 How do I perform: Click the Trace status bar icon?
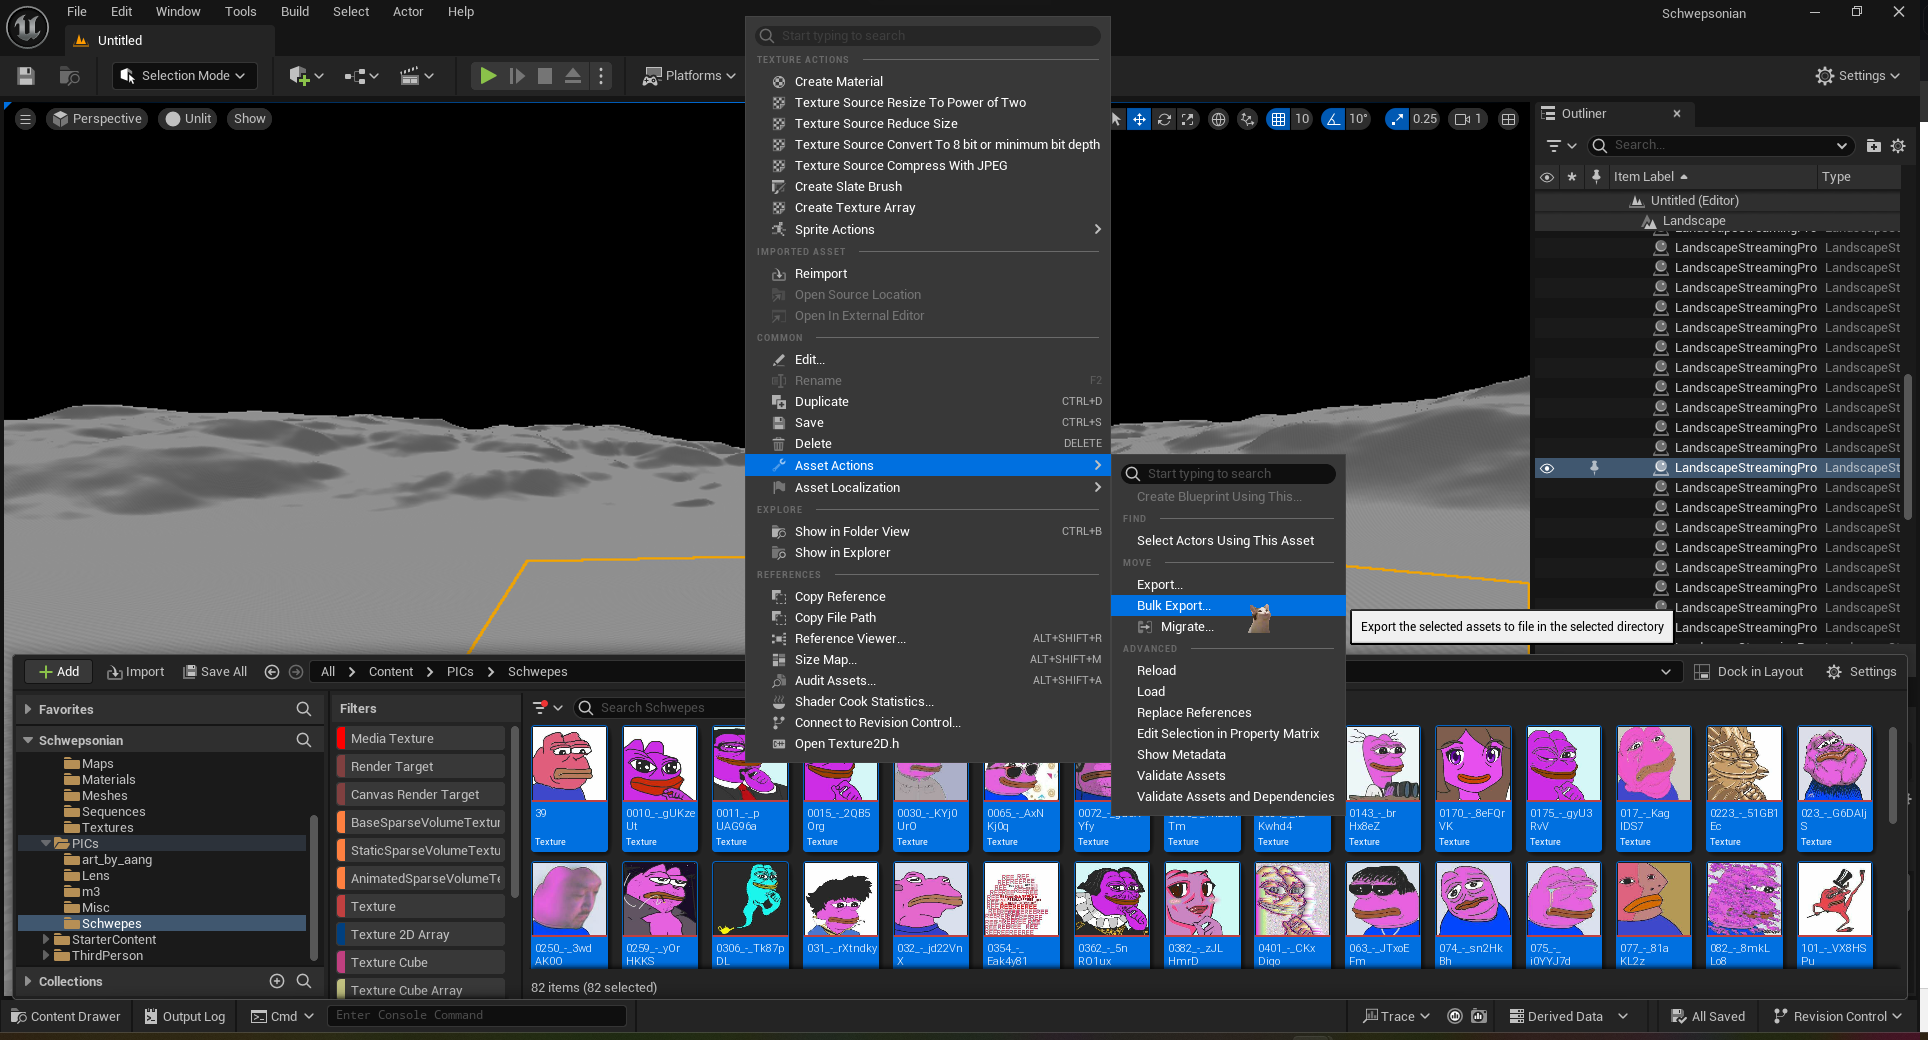1395,1016
